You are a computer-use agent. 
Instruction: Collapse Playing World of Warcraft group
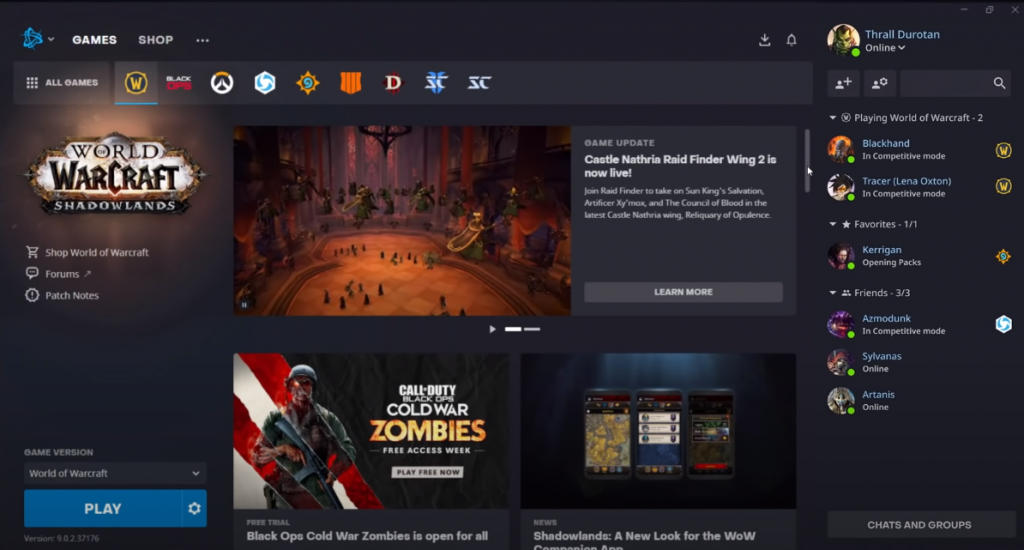click(x=833, y=118)
